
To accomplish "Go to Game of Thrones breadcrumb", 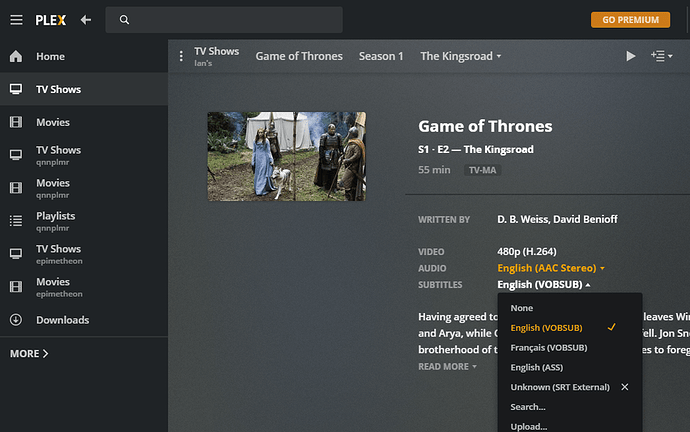I will coord(299,56).
